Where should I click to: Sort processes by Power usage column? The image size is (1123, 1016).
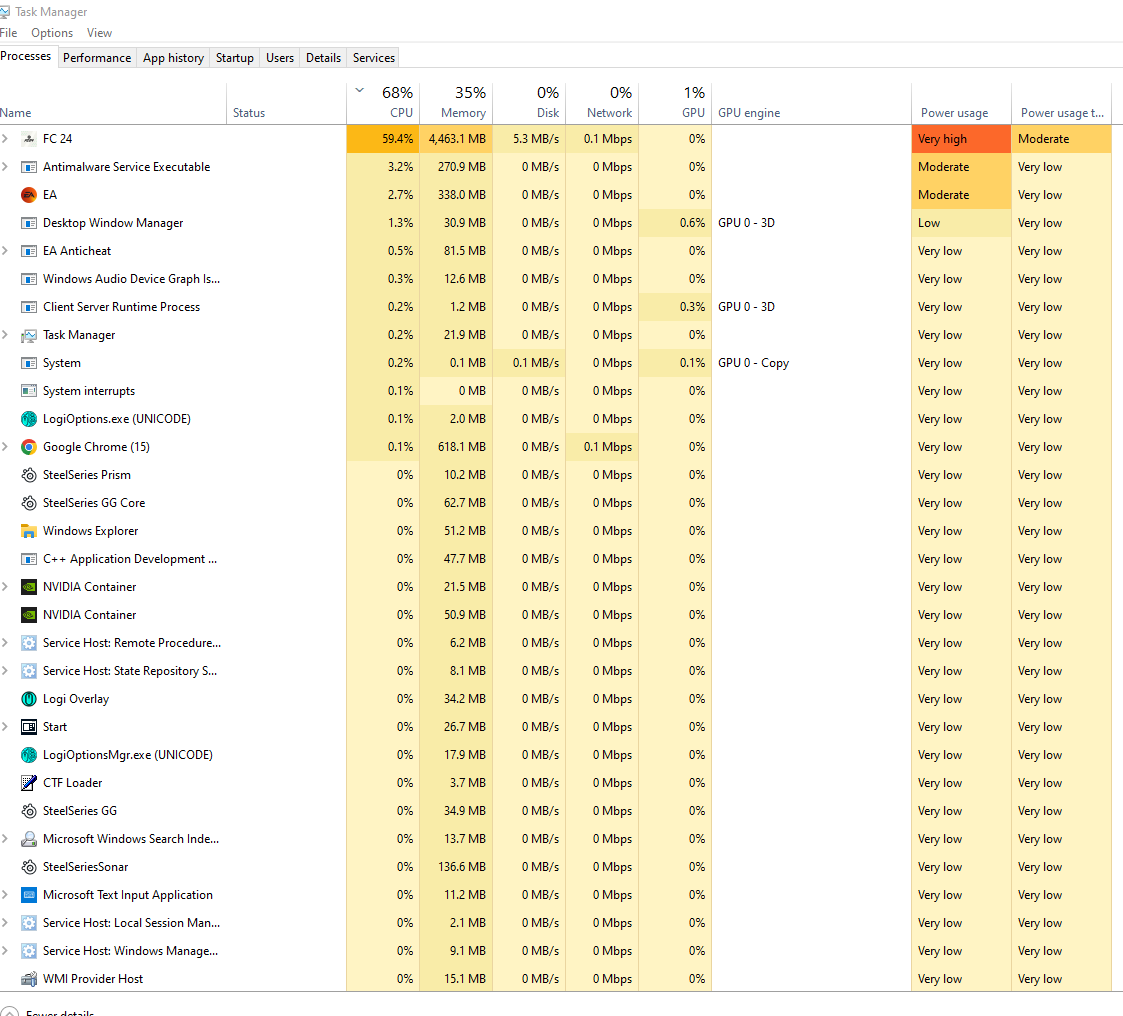click(961, 103)
